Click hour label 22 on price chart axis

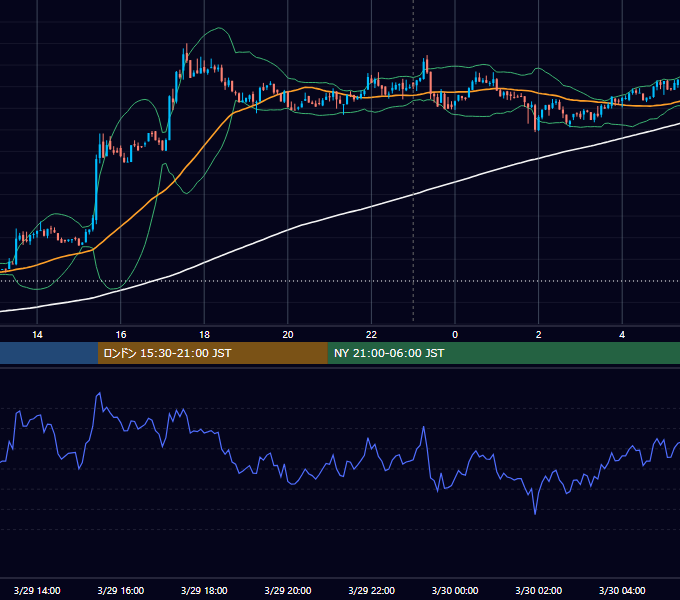371,335
